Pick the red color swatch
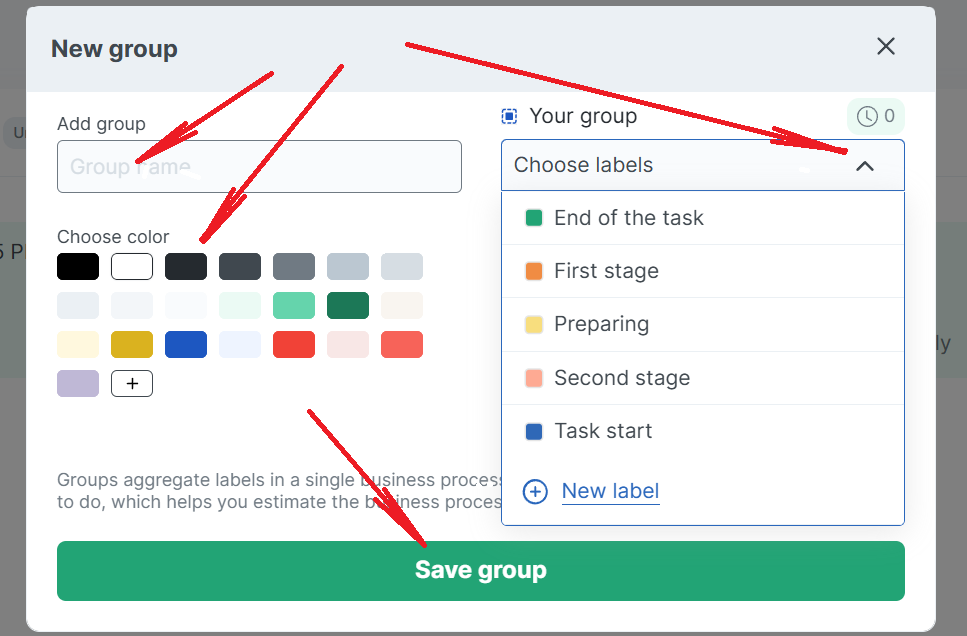The image size is (967, 636). click(x=294, y=344)
